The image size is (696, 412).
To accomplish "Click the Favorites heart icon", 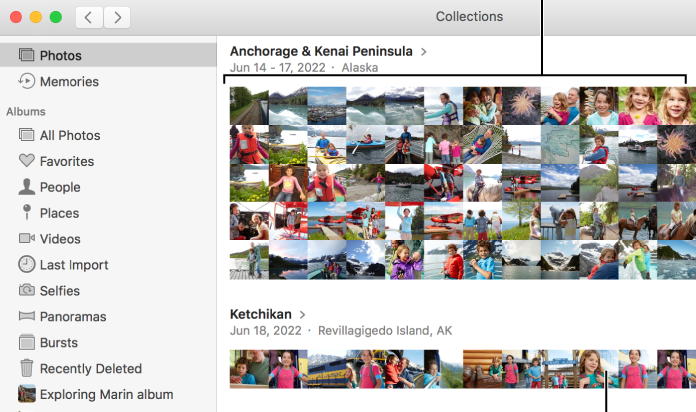I will (x=26, y=160).
